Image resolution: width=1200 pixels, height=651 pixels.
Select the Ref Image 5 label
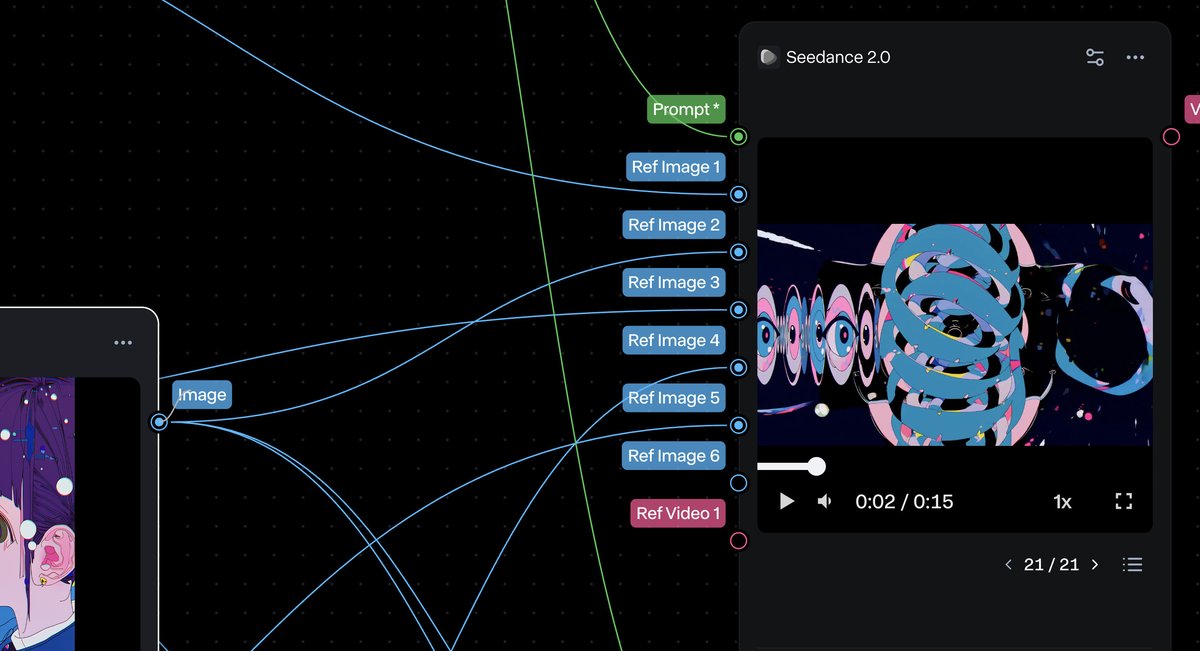click(674, 398)
